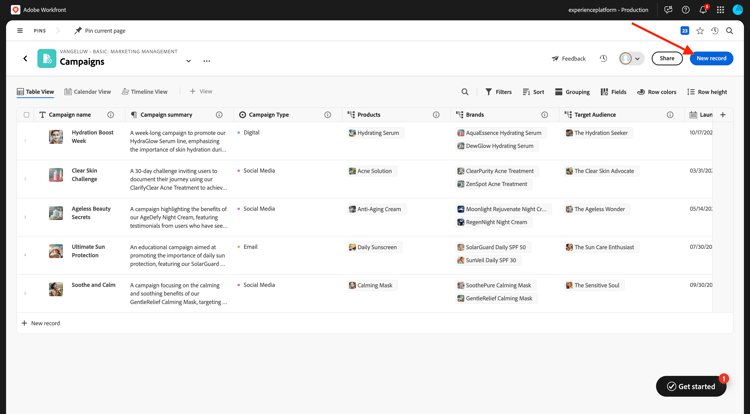Open the three-dot more options menu
750x414 pixels.
207,61
